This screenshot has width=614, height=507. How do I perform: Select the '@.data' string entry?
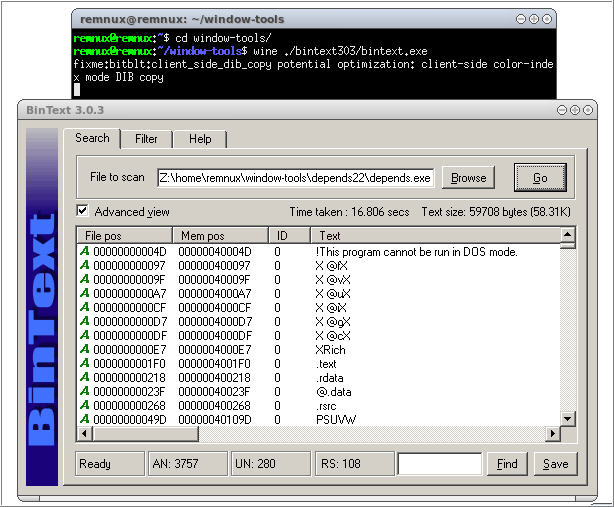pos(334,392)
